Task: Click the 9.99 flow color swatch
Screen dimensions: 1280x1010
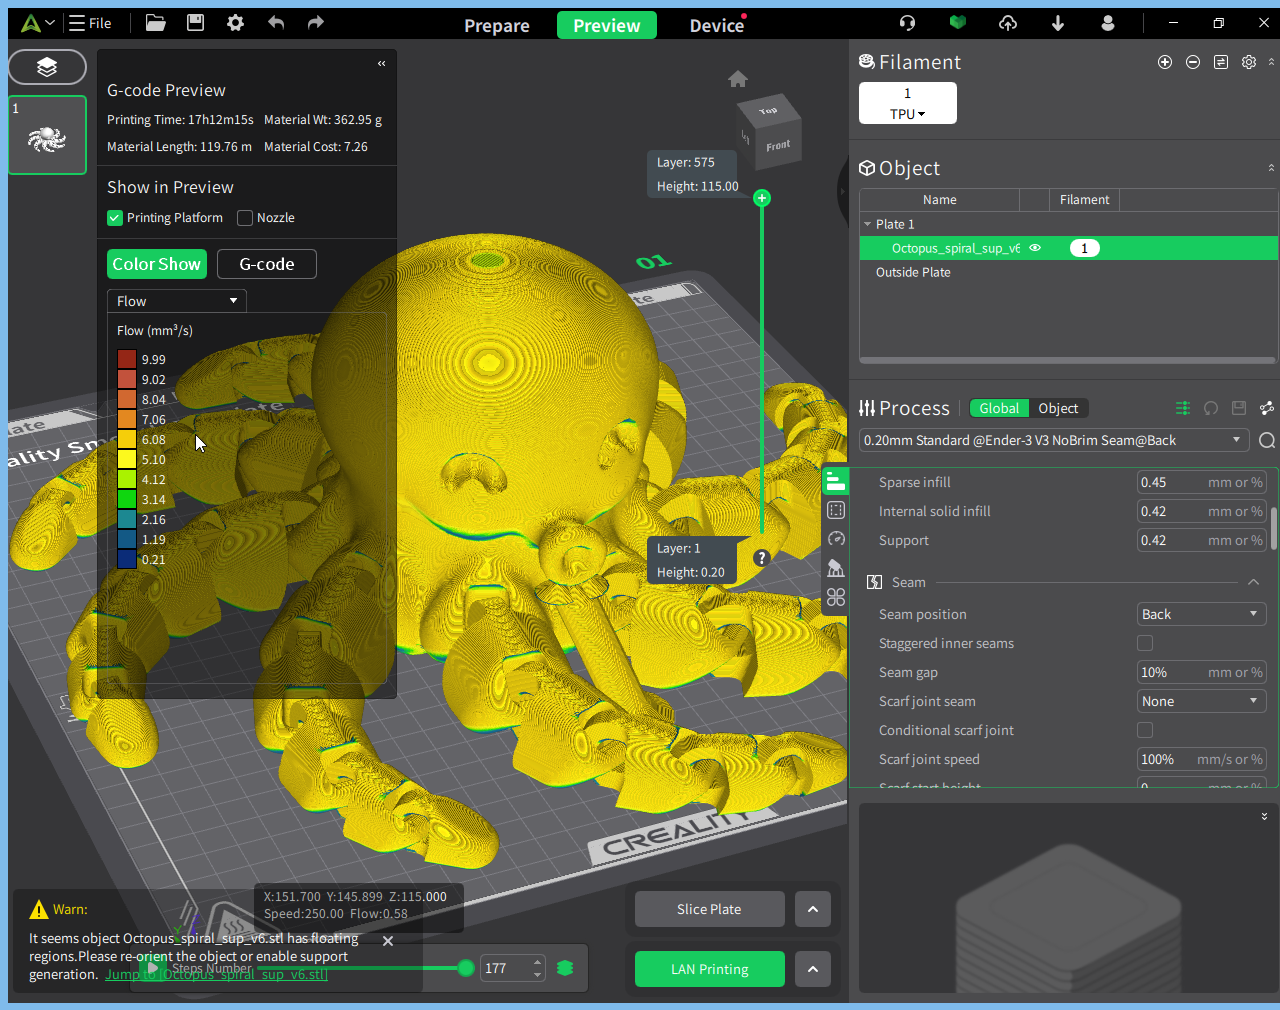Action: (x=127, y=359)
